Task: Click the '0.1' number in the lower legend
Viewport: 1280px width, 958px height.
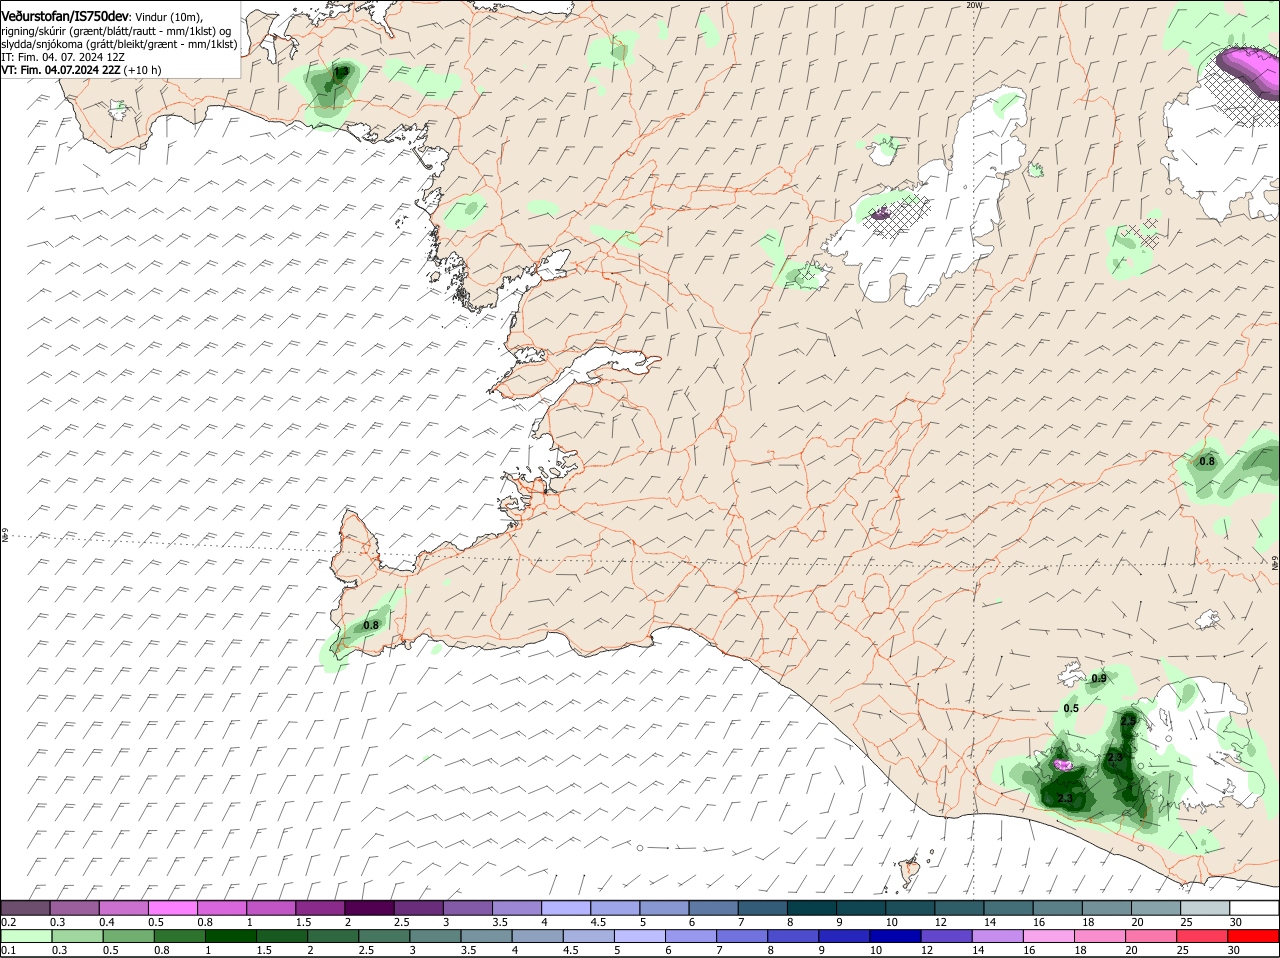Action: [x=9, y=950]
